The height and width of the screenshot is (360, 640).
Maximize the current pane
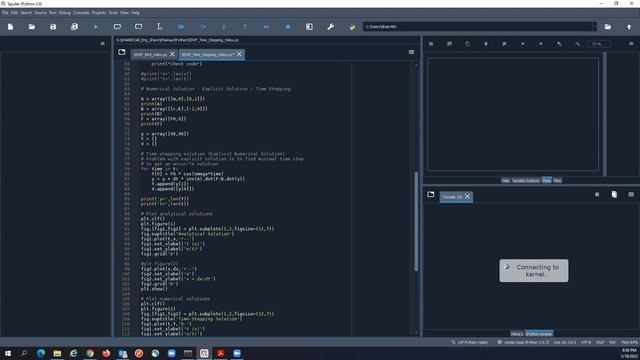pyautogui.click(x=309, y=27)
